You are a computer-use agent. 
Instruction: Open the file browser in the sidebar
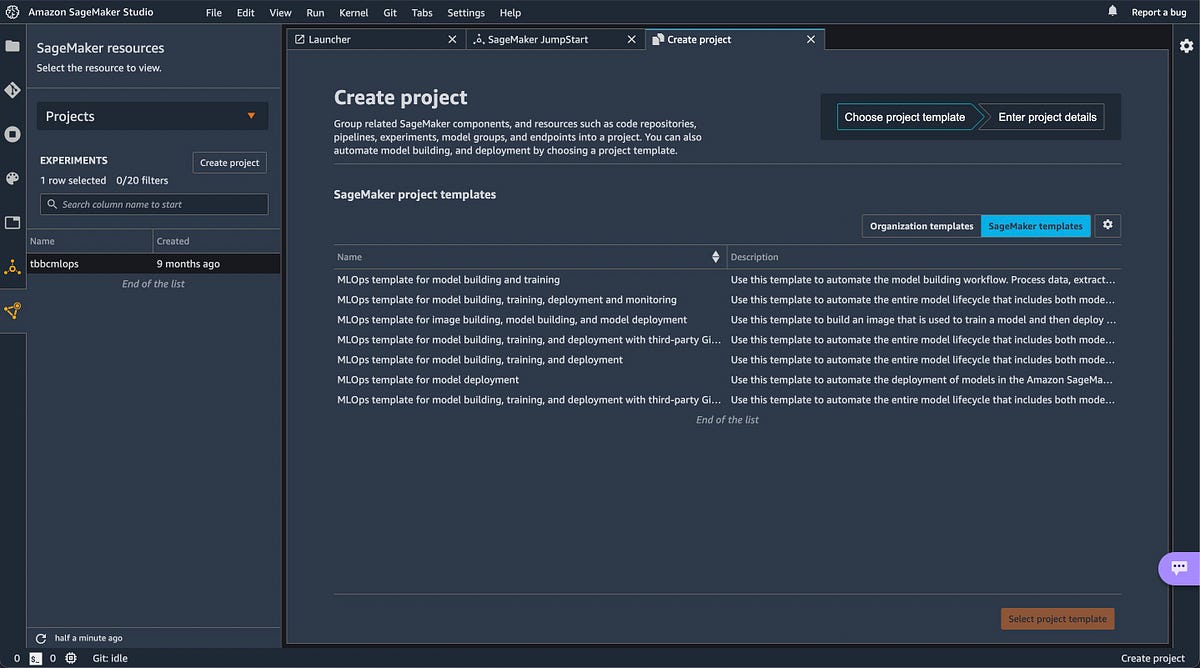pos(12,45)
